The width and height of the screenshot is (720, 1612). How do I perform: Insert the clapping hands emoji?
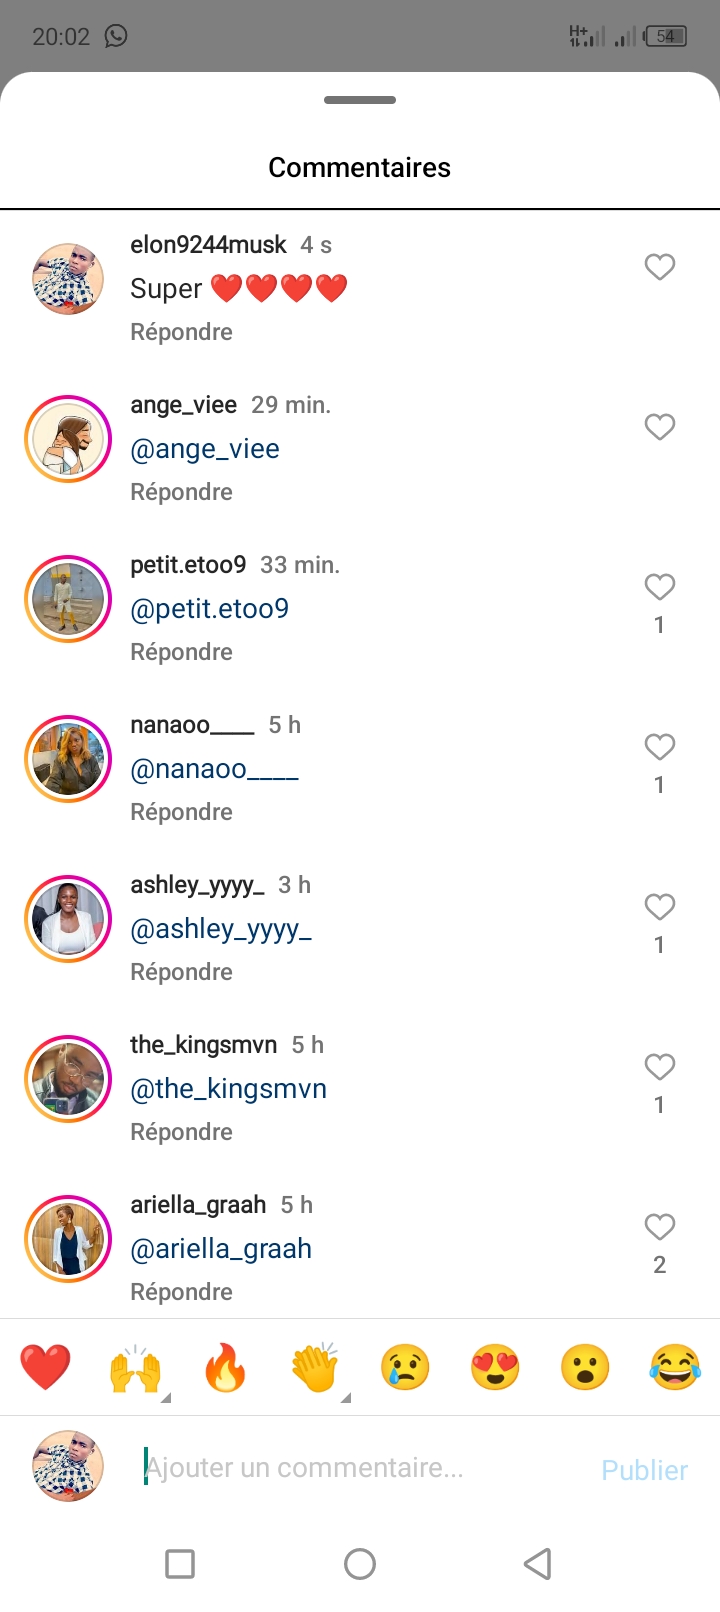[315, 1367]
